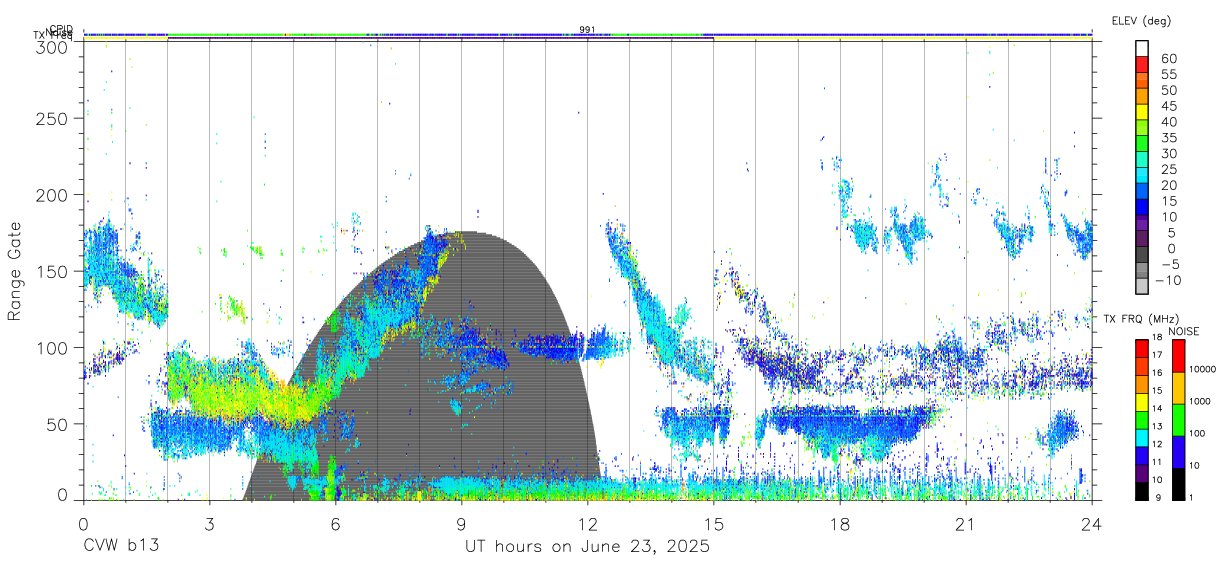
Task: Pick the black bottom segment of TX FRQ bar
Action: [1141, 489]
